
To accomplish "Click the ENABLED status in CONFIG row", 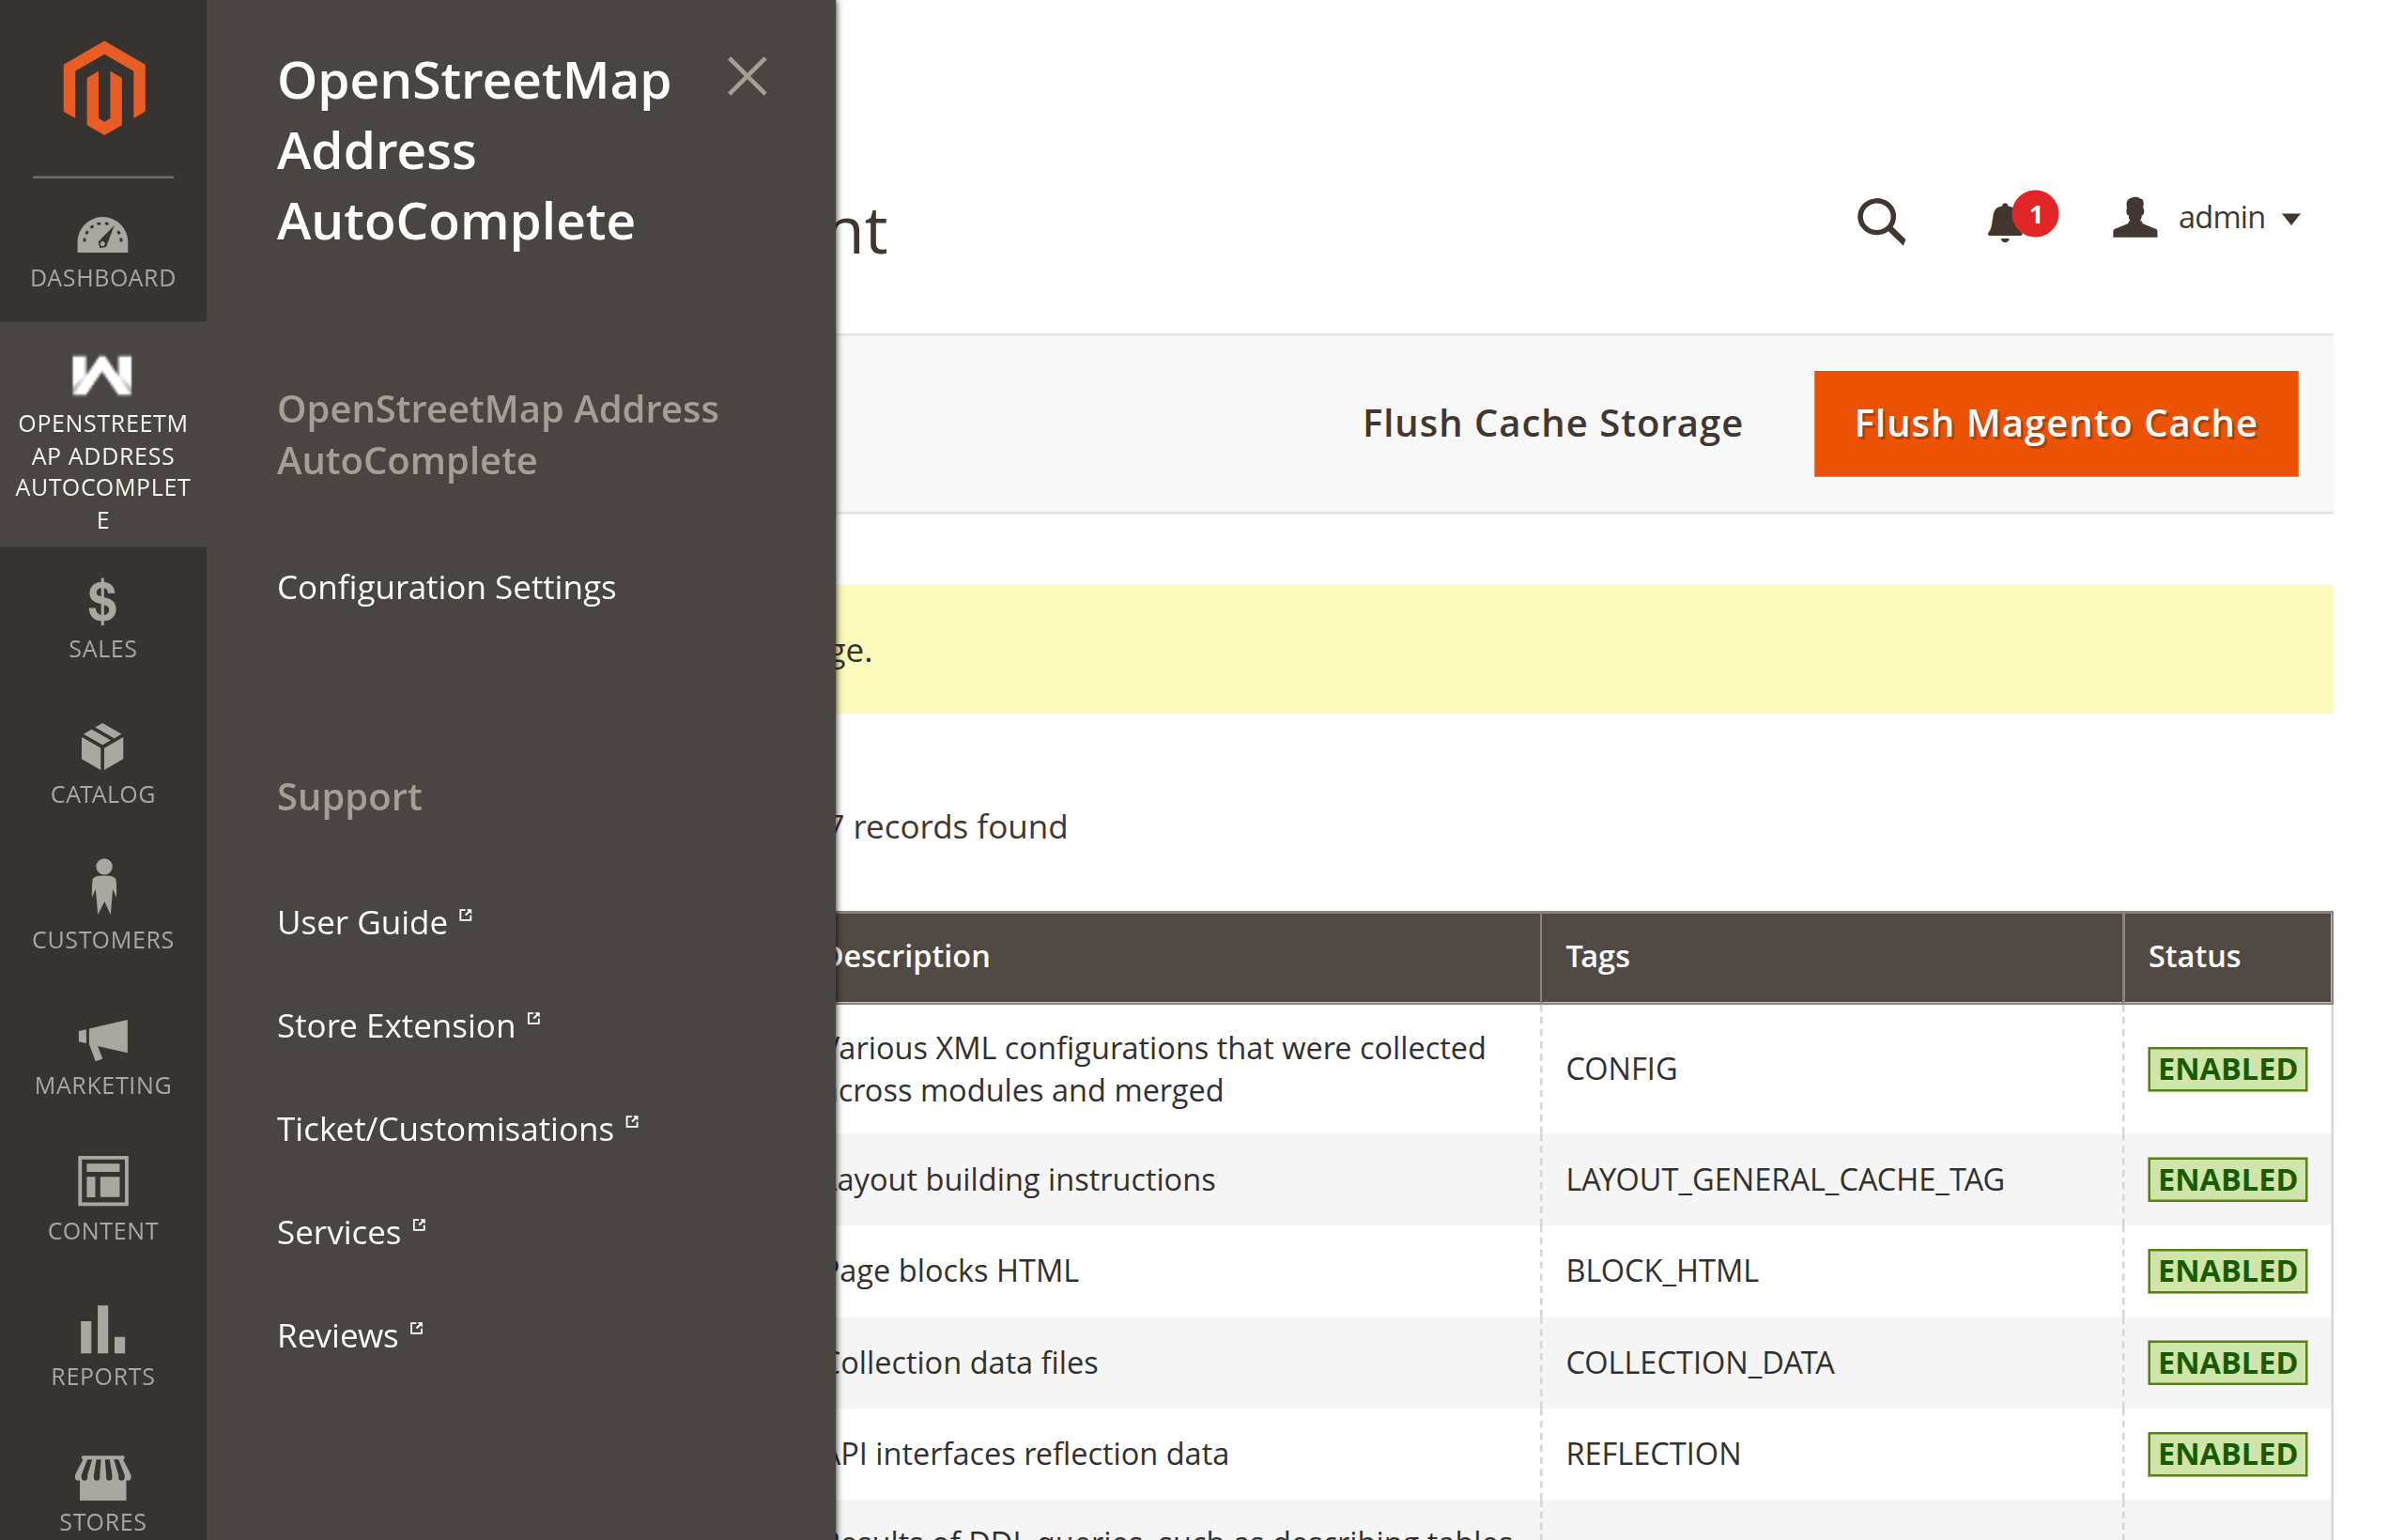I will tap(2227, 1069).
